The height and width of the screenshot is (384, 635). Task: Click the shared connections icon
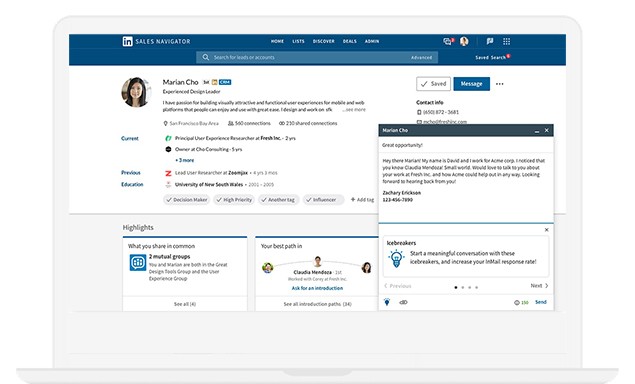(282, 124)
